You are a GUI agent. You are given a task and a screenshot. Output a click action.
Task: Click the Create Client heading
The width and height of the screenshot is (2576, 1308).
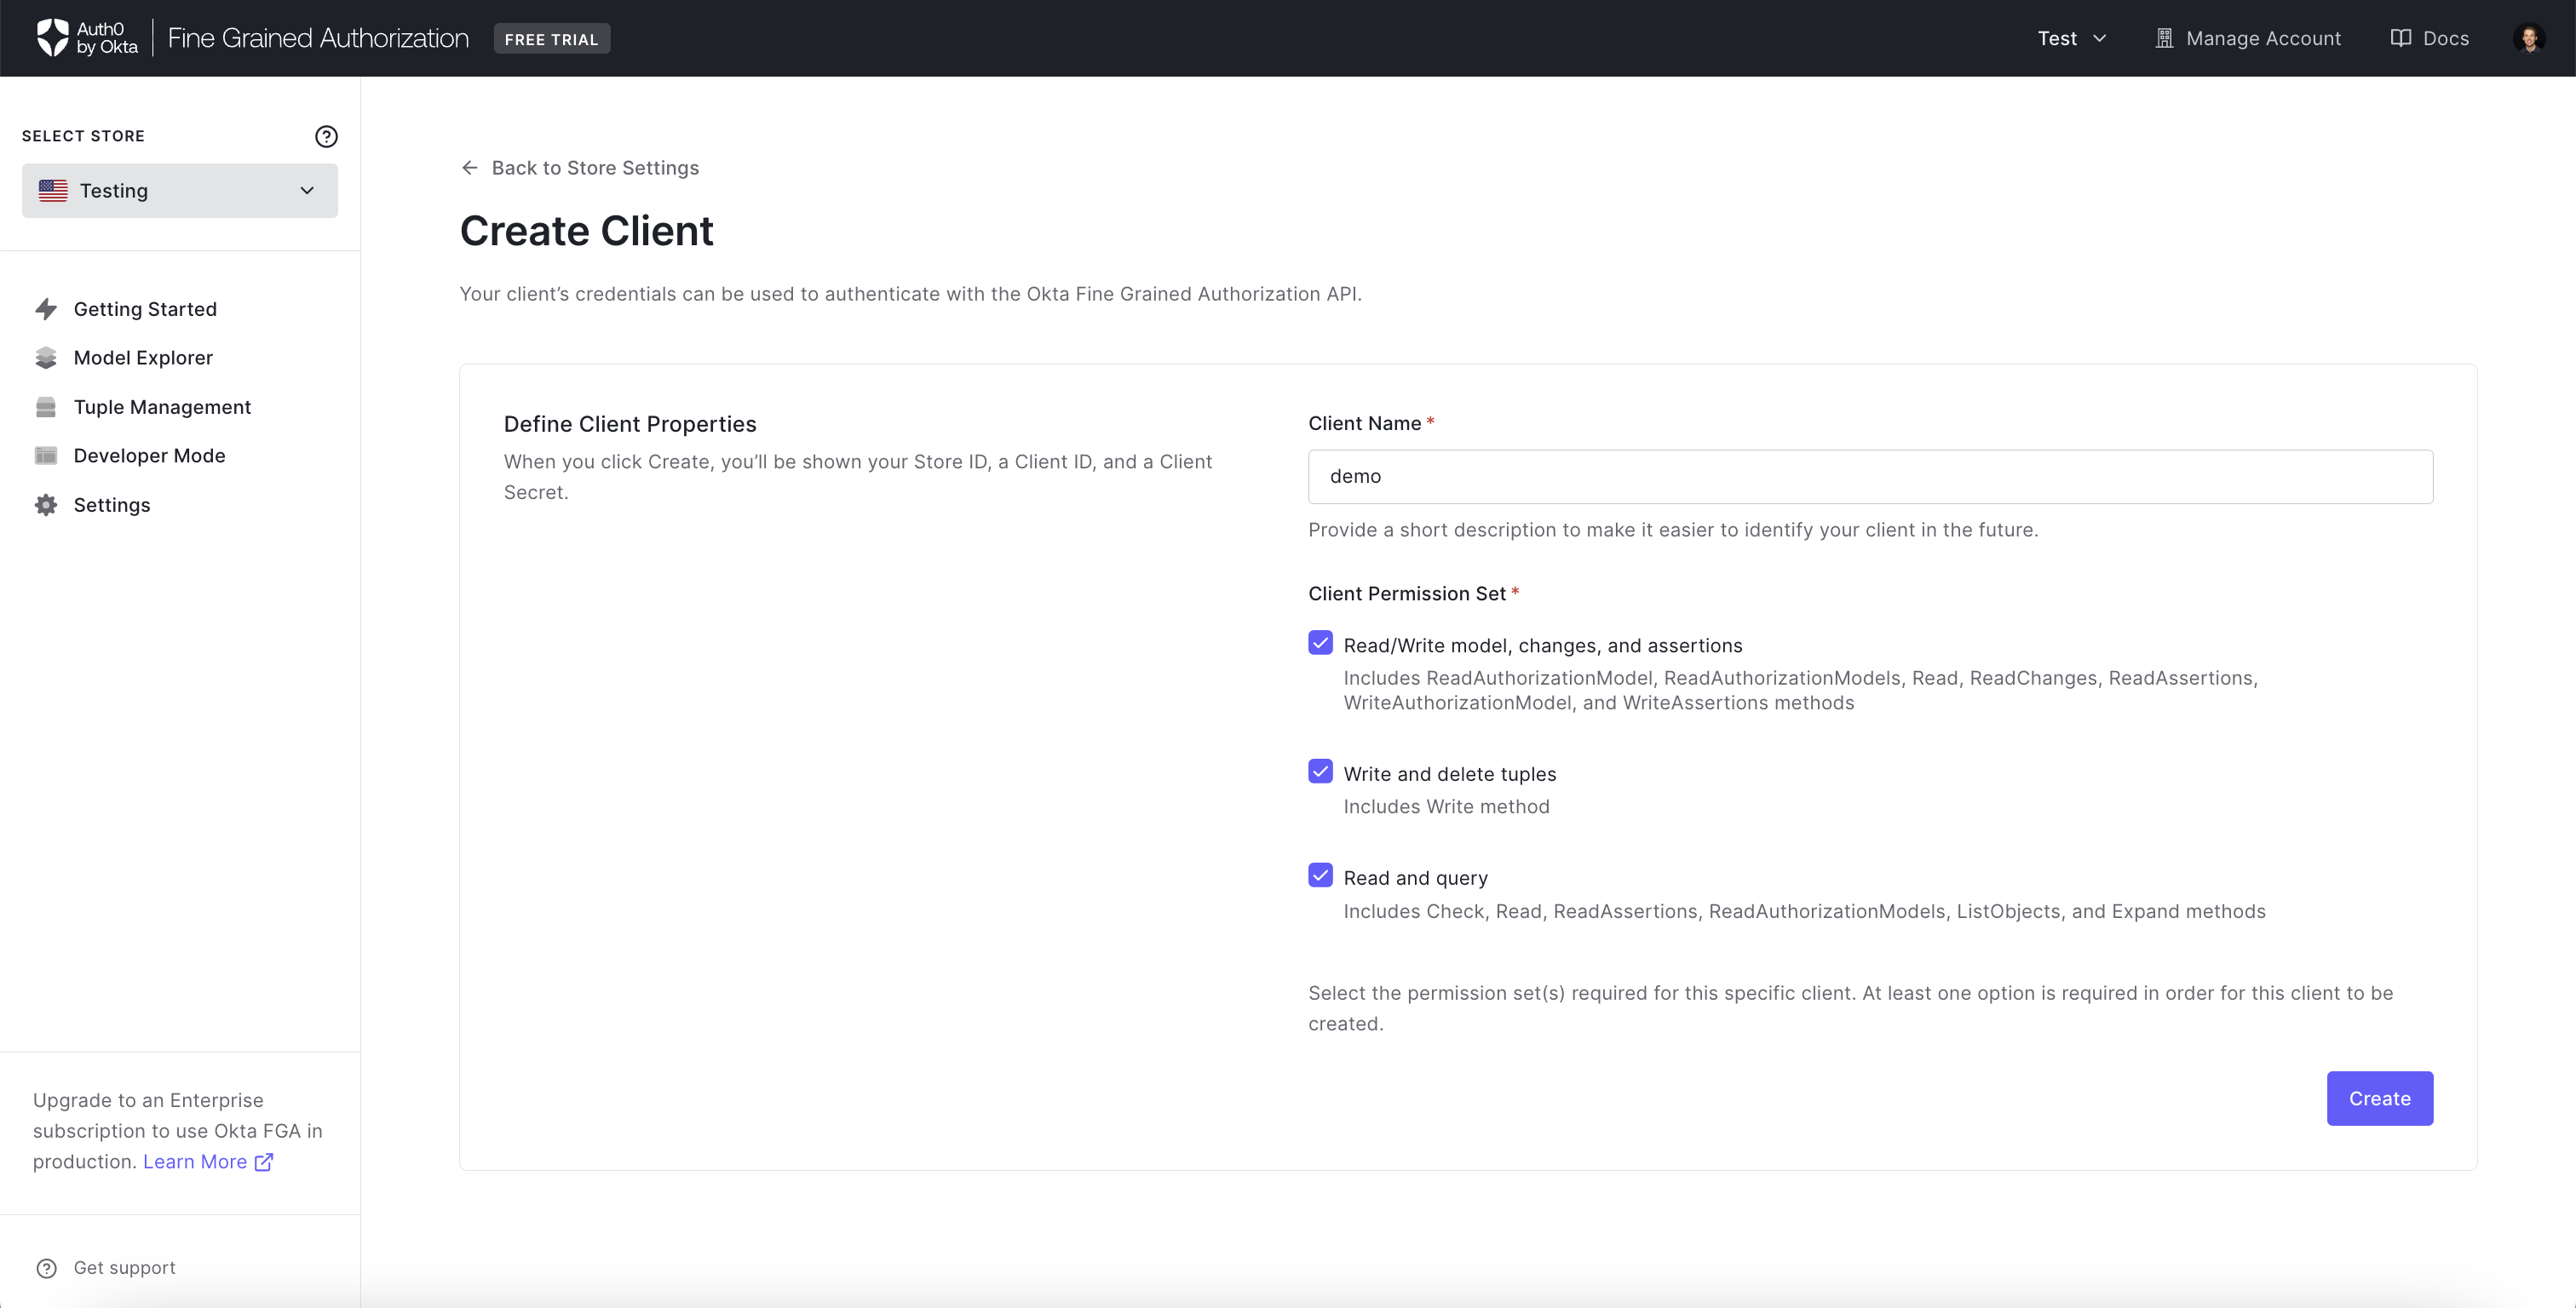pos(586,231)
